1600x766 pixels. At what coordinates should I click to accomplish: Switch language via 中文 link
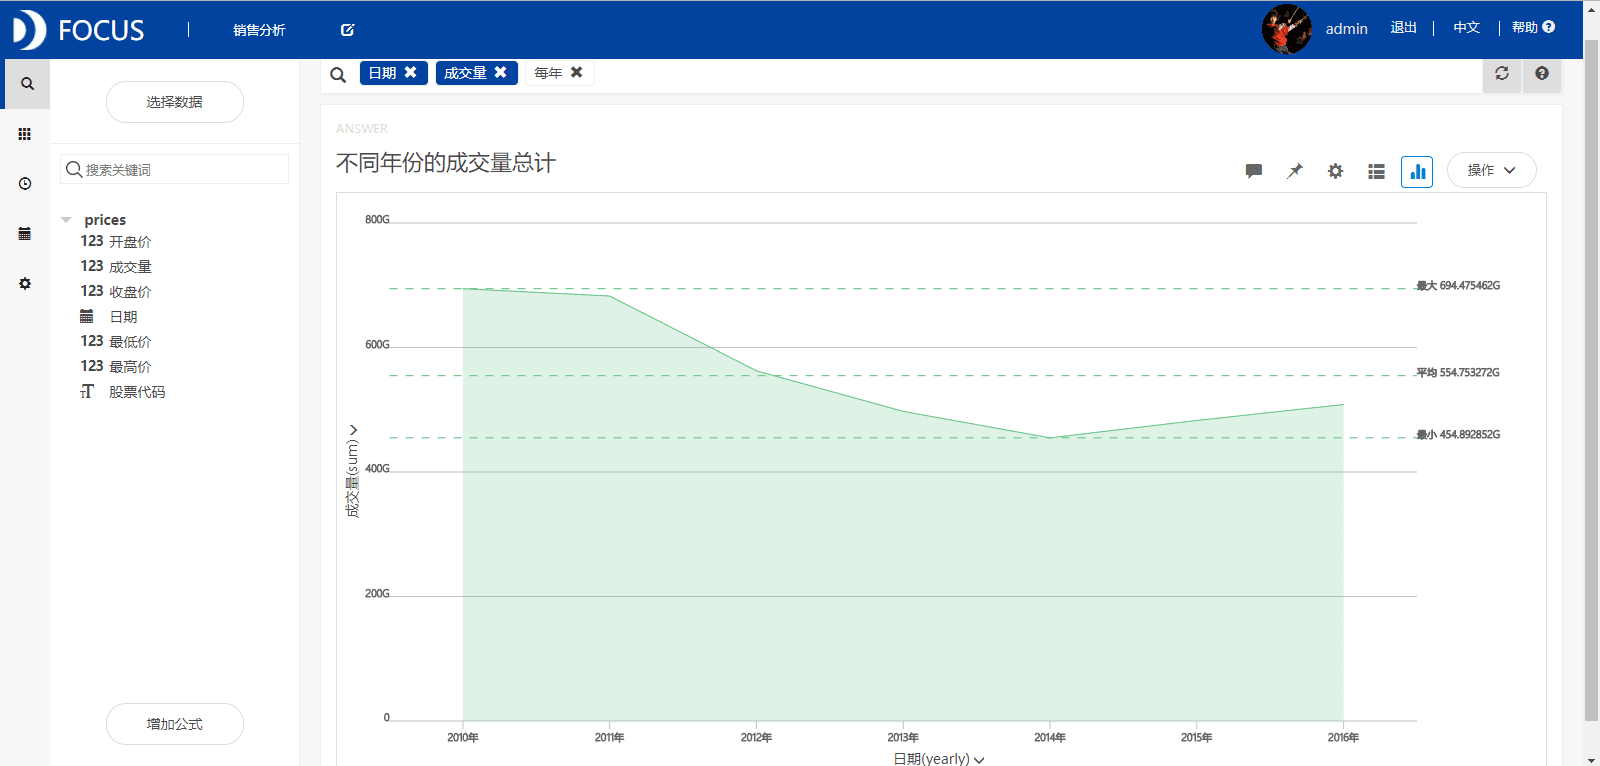point(1466,28)
